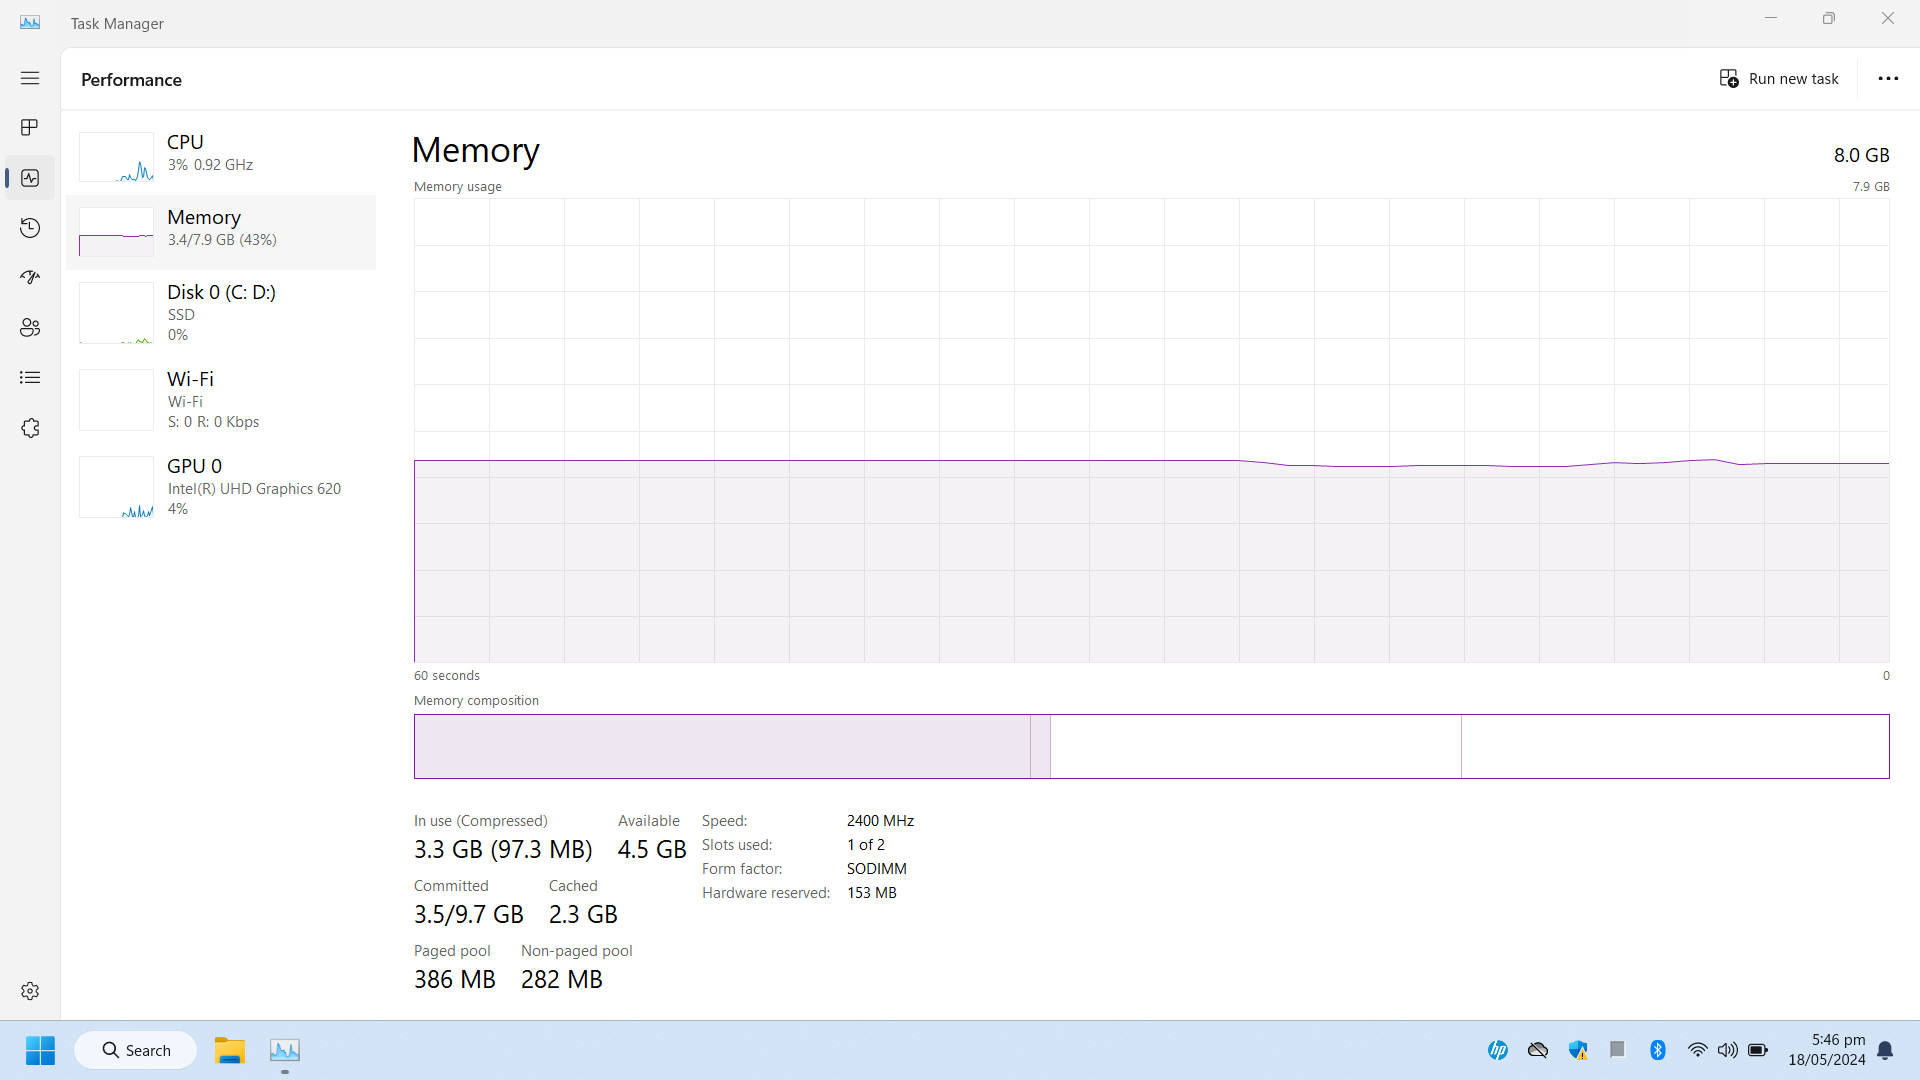Open the App history page icon

click(30, 228)
